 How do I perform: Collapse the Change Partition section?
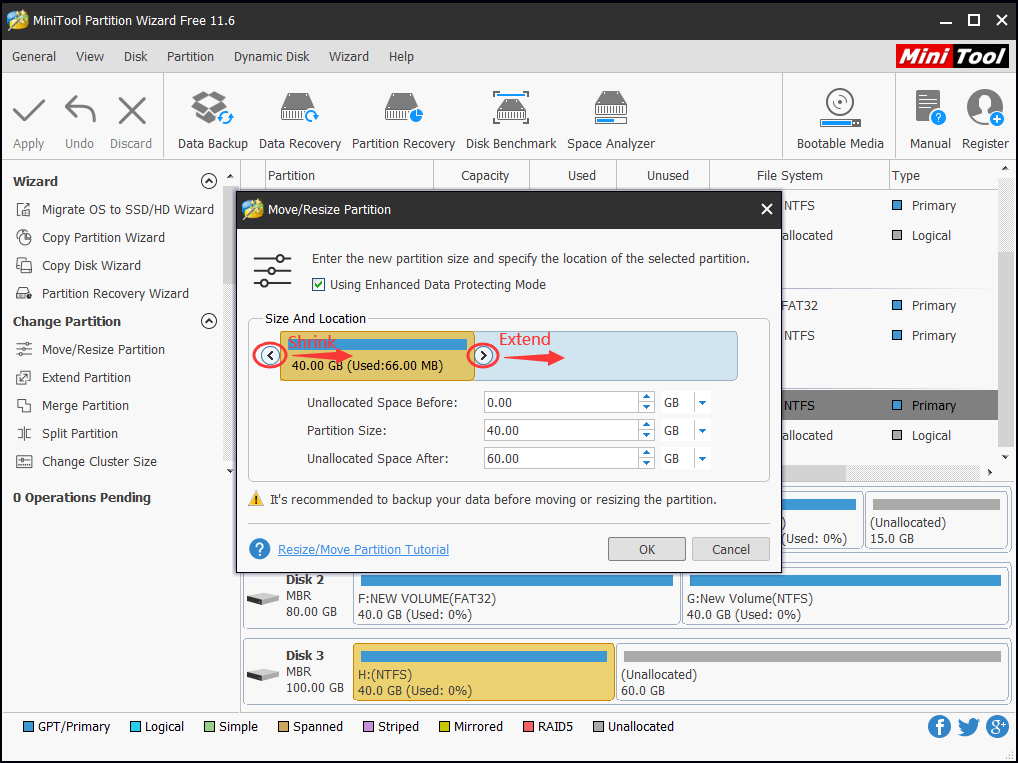point(209,321)
